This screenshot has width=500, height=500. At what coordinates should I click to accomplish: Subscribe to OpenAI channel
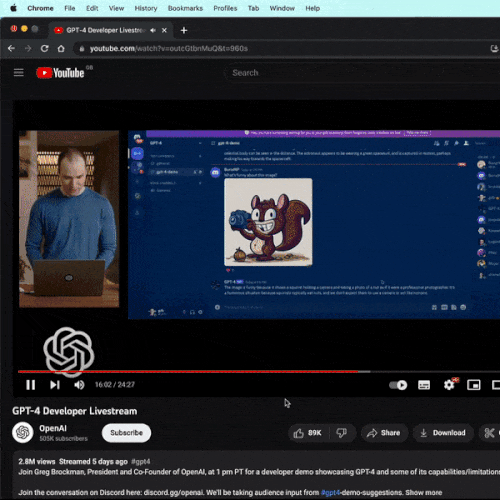click(126, 433)
